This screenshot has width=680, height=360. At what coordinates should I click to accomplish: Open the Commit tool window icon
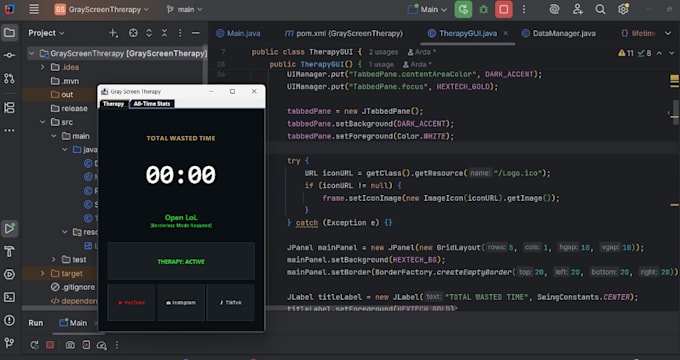click(x=9, y=56)
